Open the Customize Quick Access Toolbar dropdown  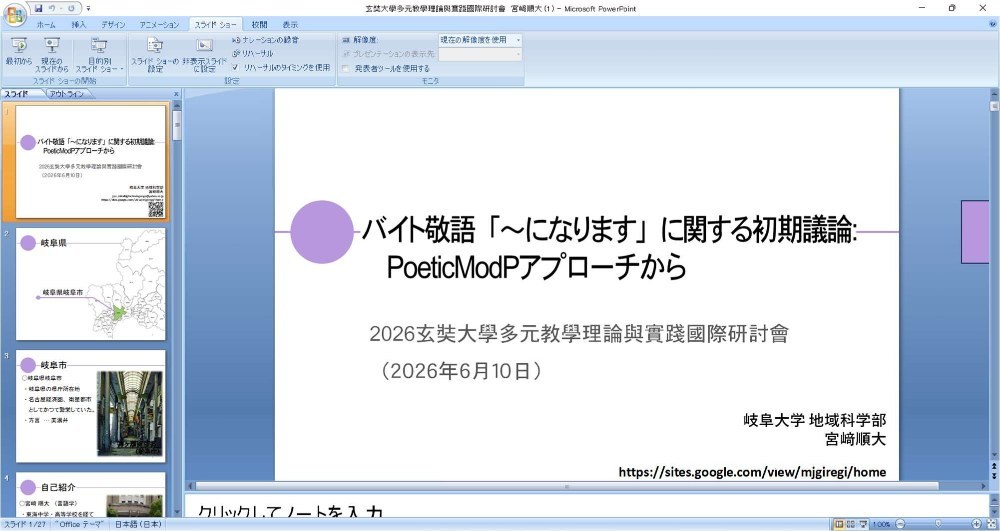[x=89, y=9]
